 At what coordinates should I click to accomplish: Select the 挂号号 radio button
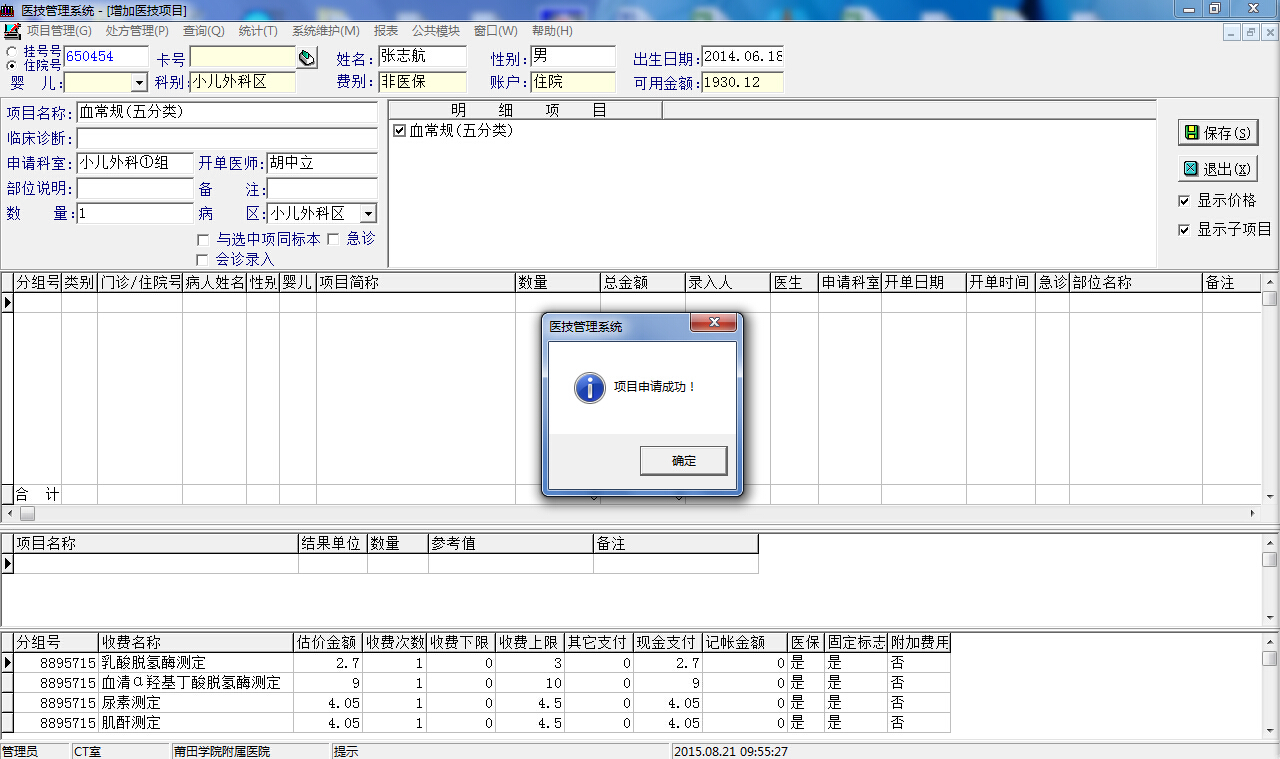coord(11,50)
